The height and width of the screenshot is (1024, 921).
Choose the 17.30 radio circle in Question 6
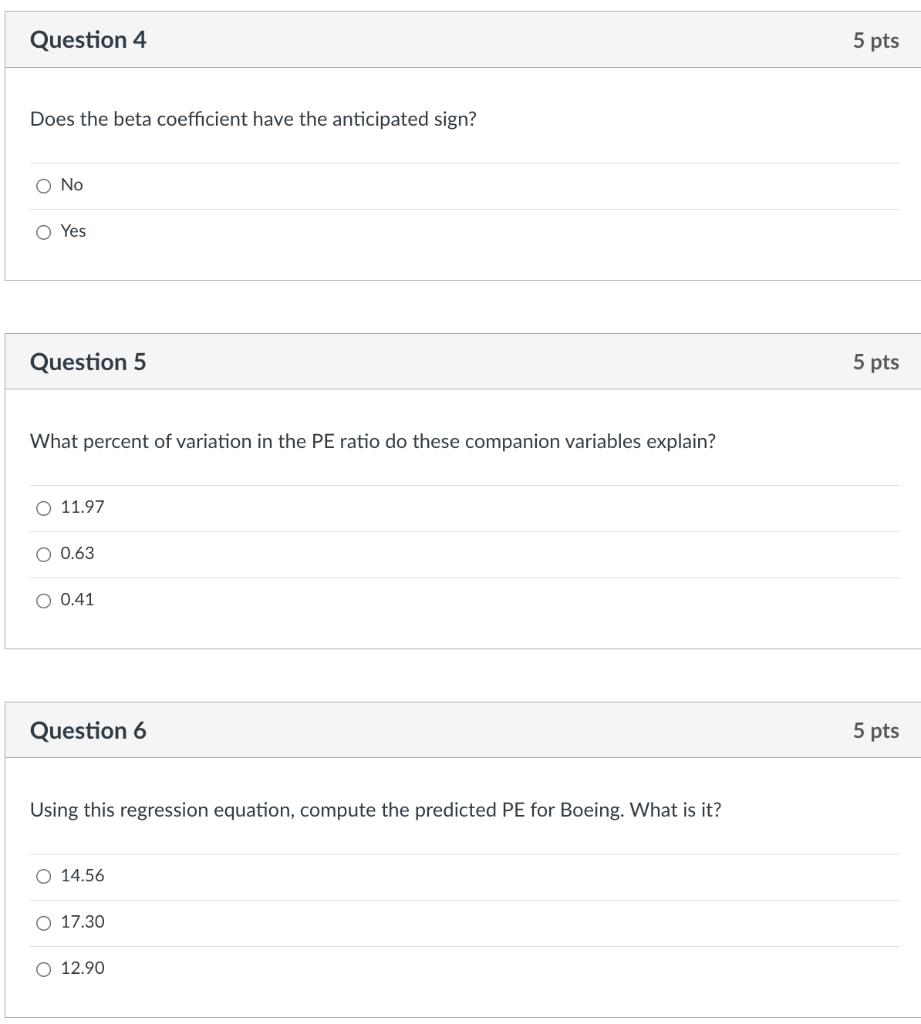tap(43, 922)
